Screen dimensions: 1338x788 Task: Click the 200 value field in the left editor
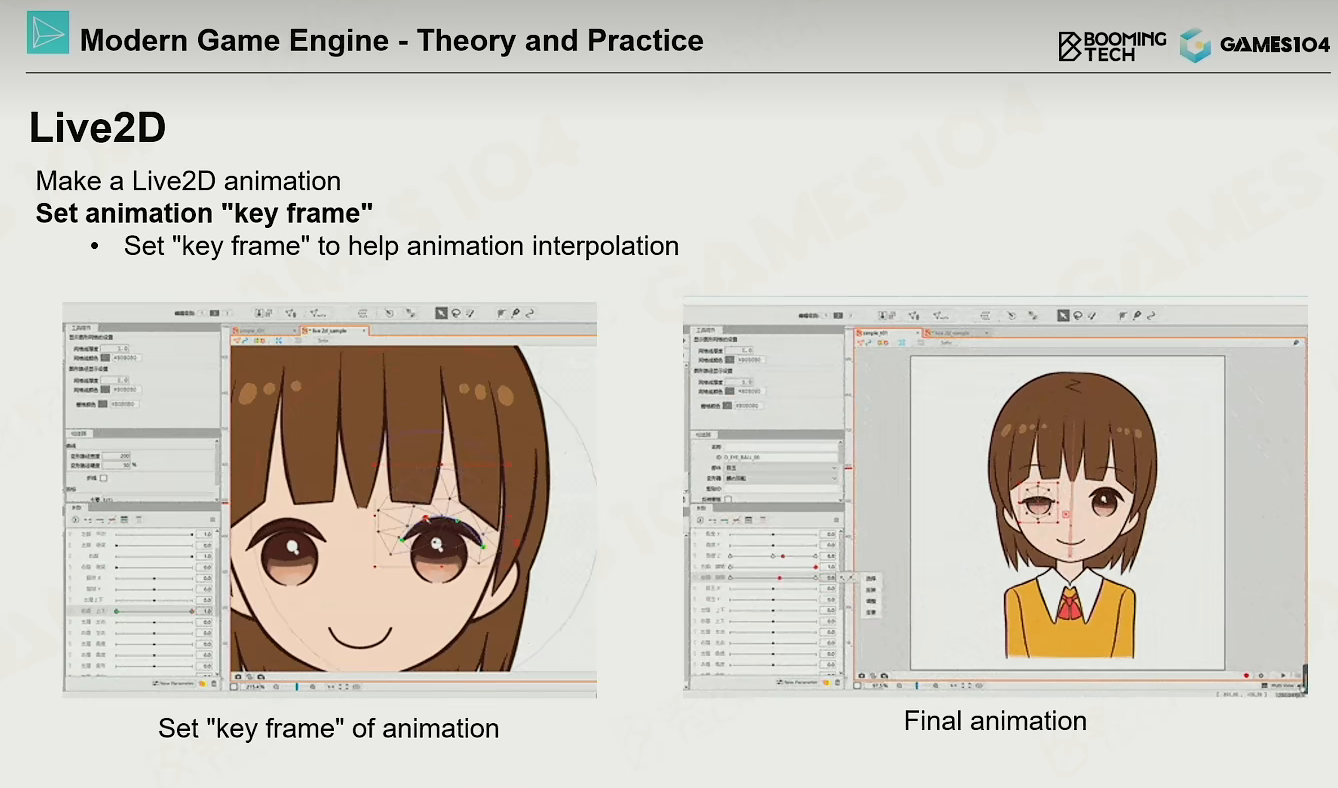117,456
